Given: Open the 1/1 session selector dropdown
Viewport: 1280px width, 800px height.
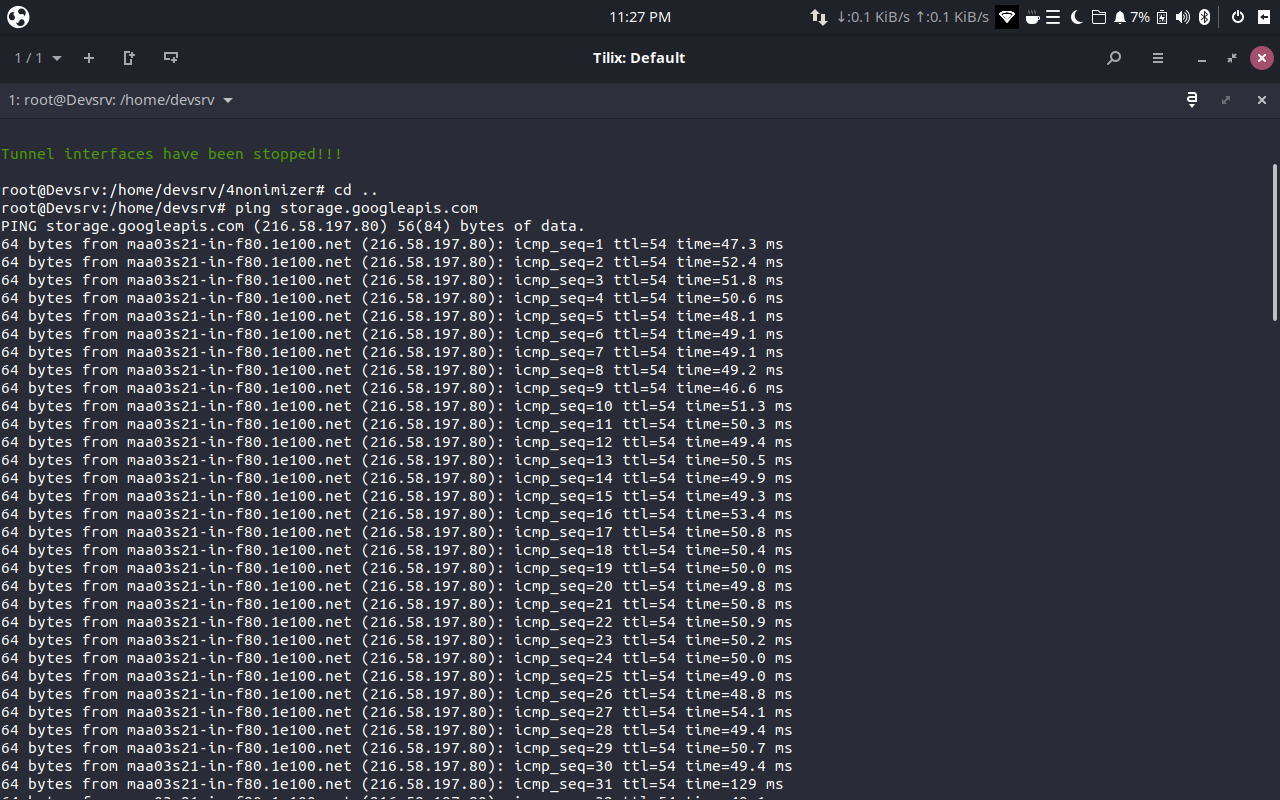Looking at the screenshot, I should coord(37,58).
